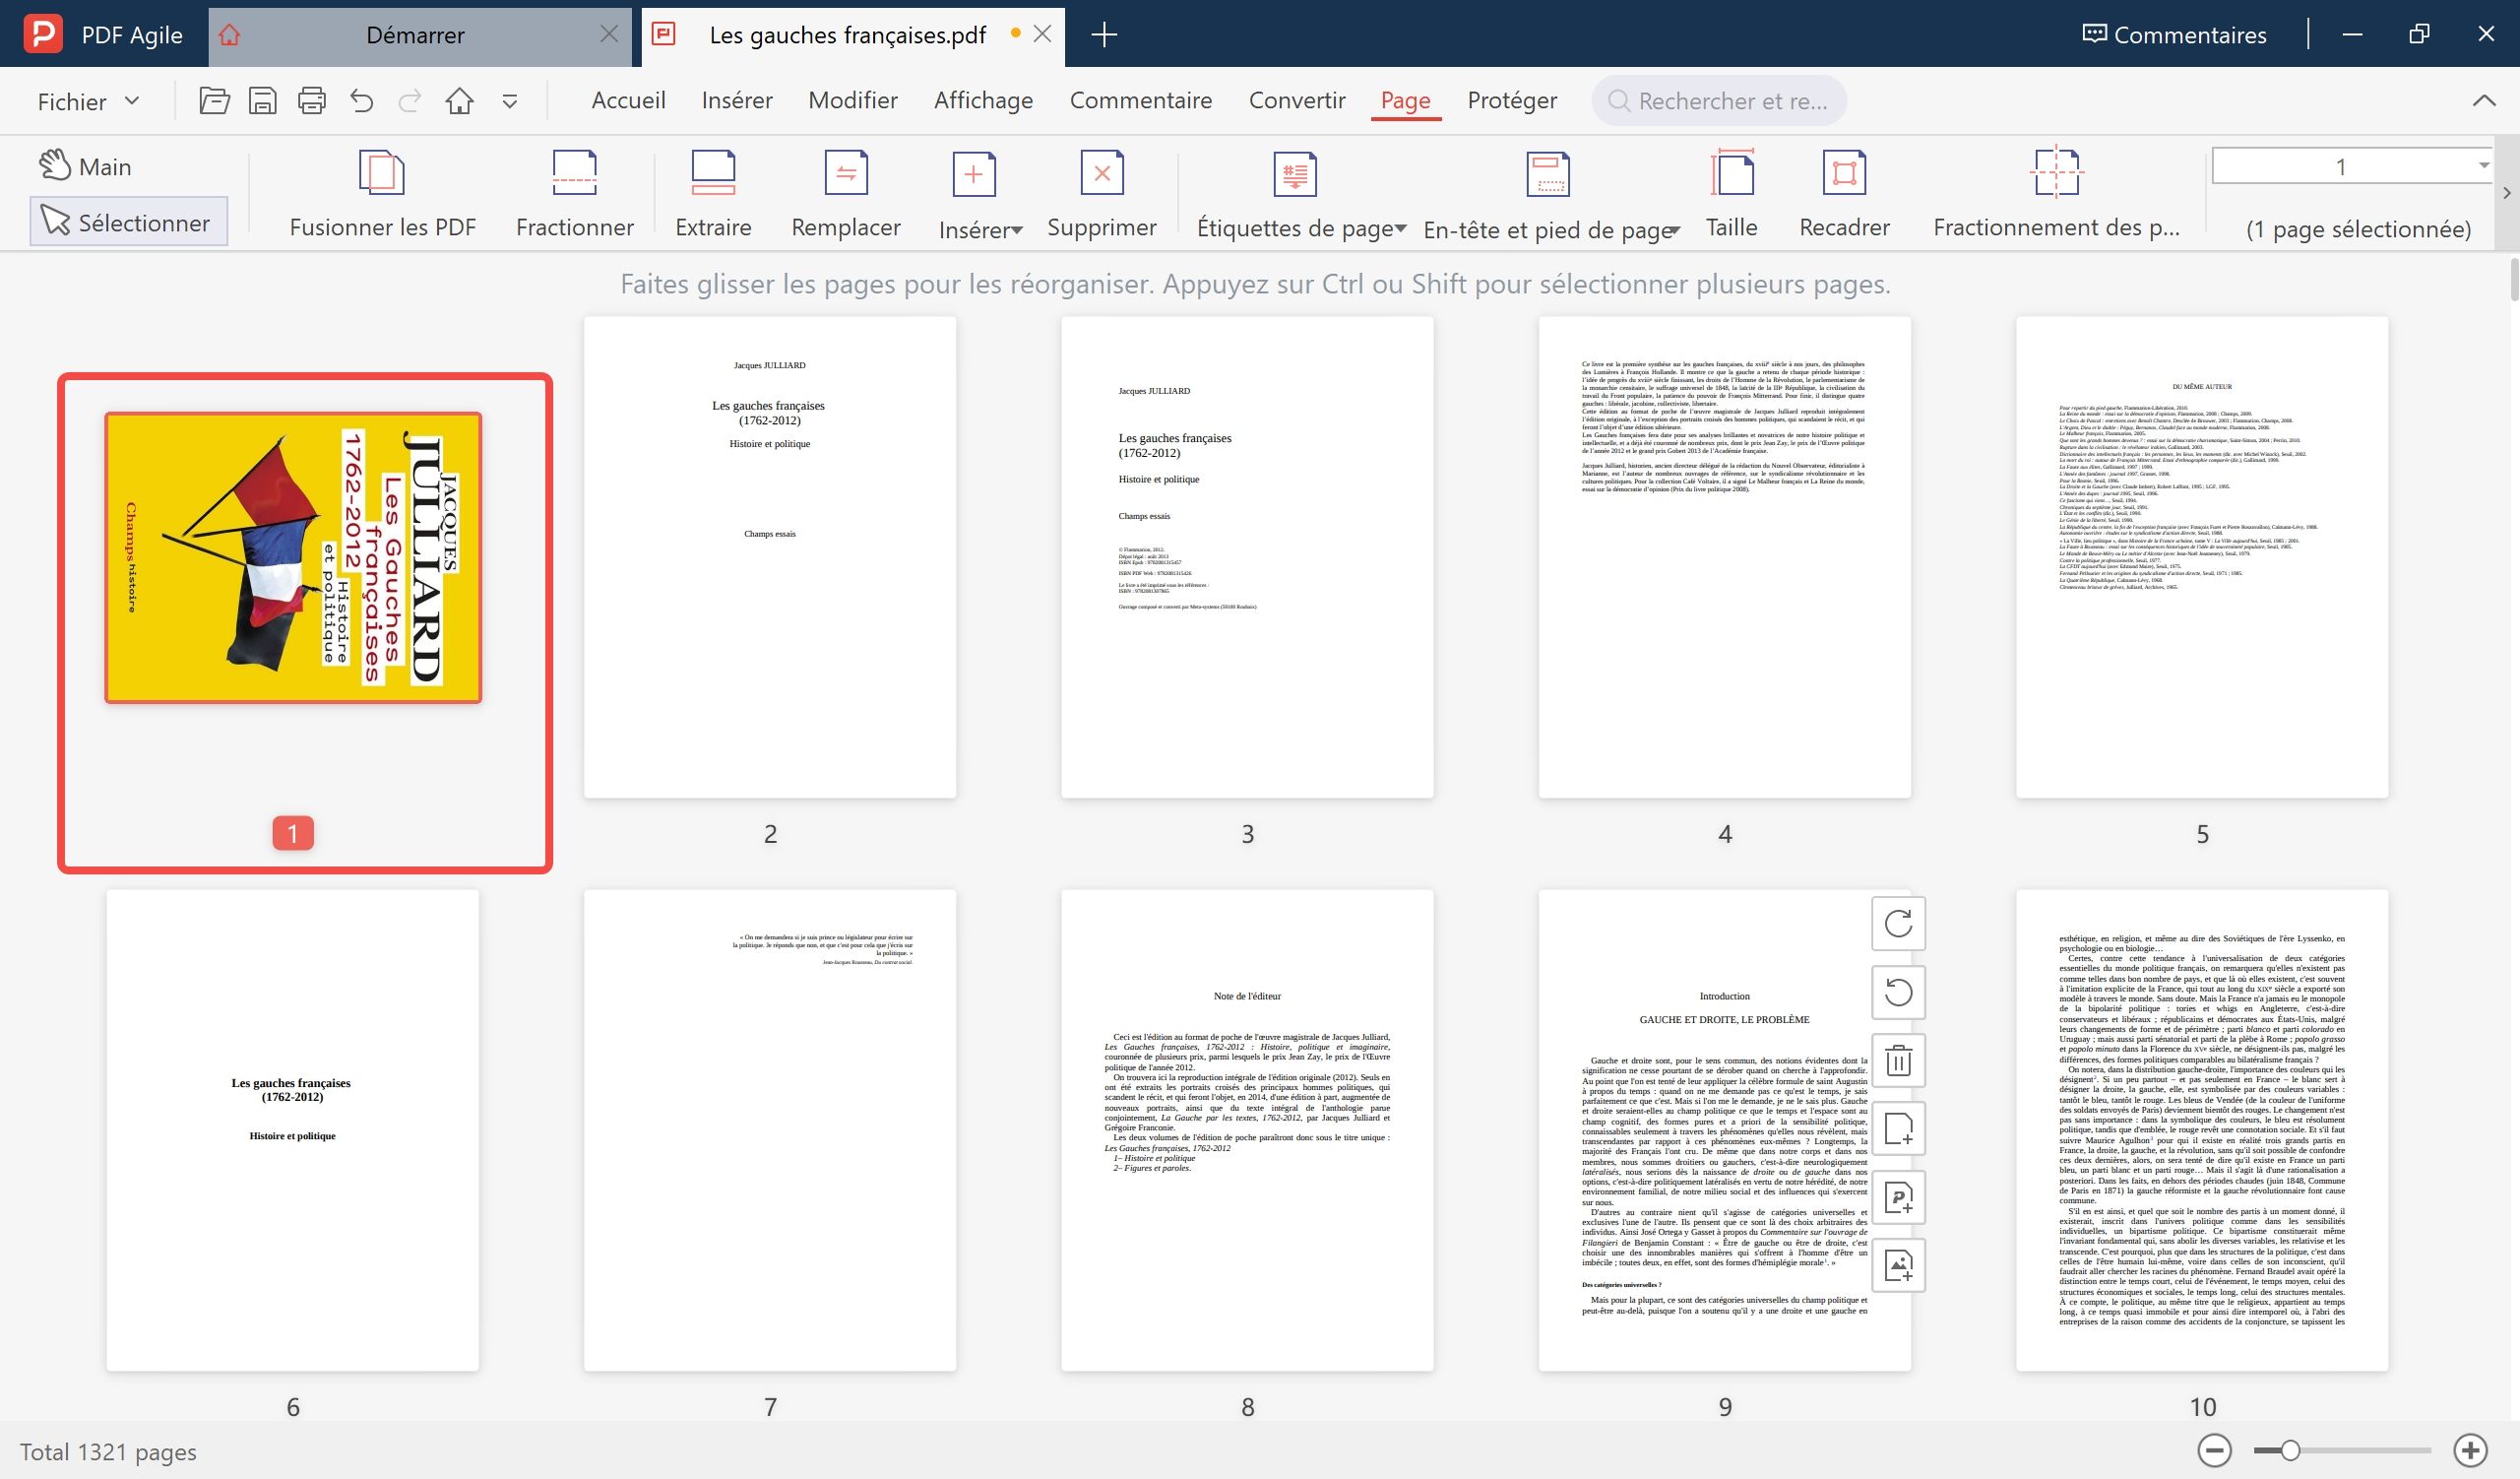
Task: Delete page 9 with trash icon
Action: pyautogui.click(x=1898, y=1060)
